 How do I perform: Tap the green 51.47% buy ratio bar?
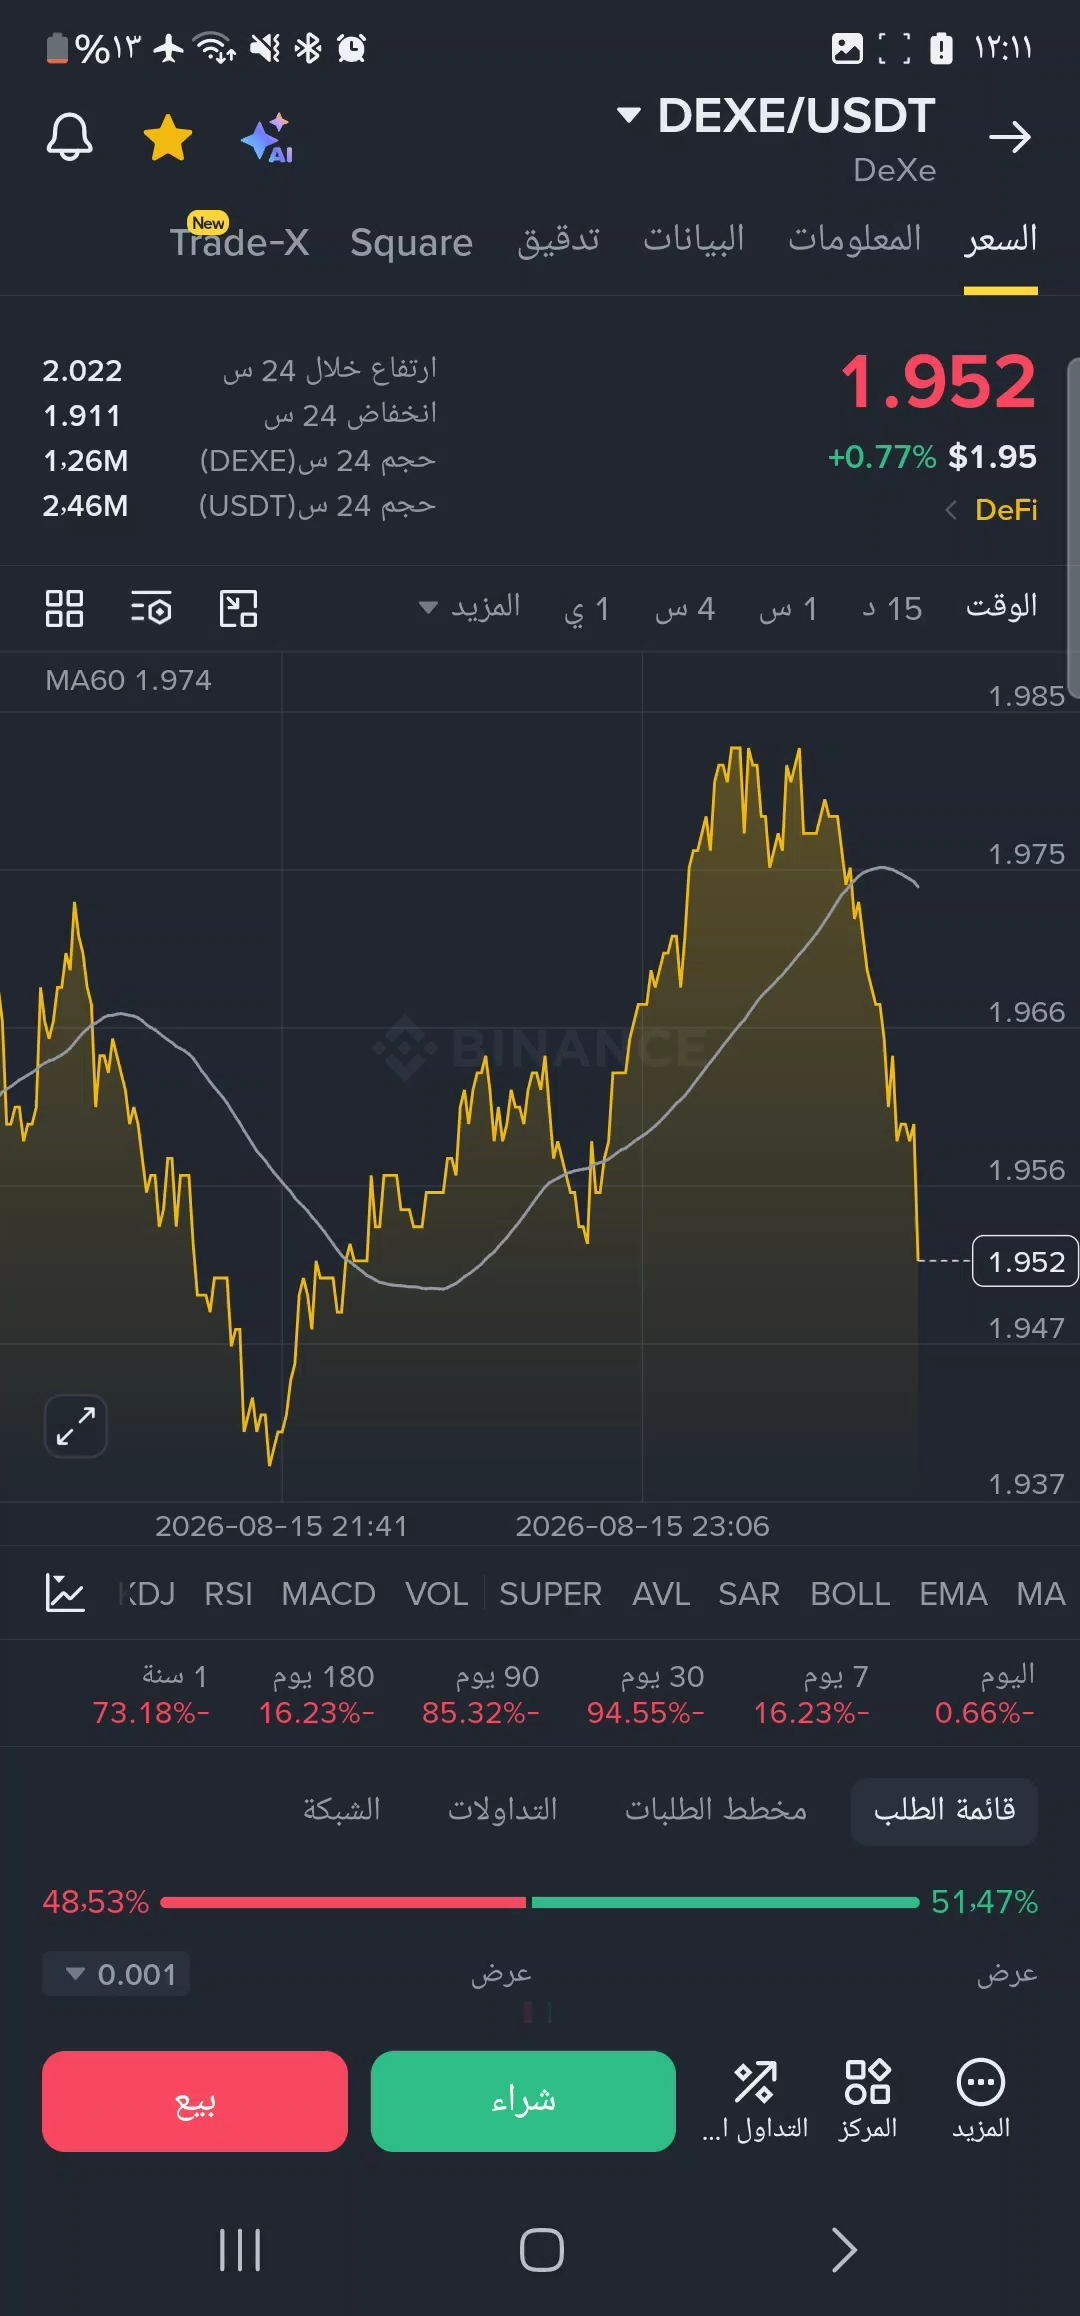(725, 1902)
